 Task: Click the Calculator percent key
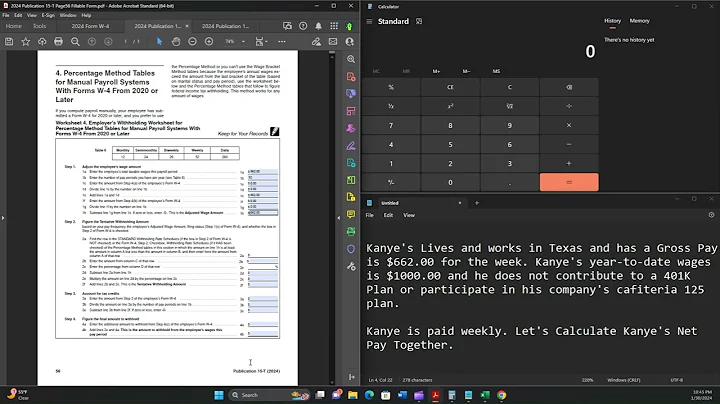[391, 87]
